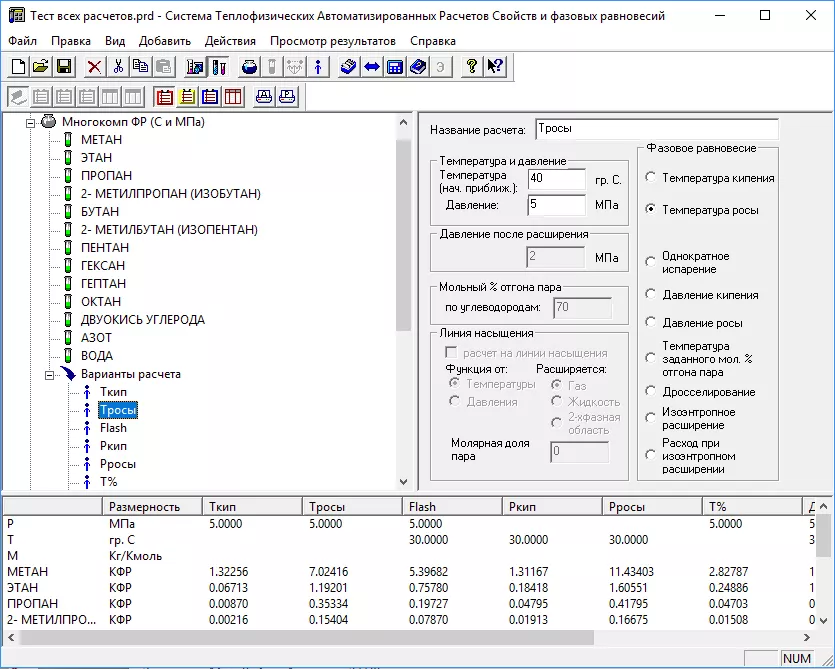Open the 'Просмотр результатов' menu
Viewport: 835px width, 669px height.
click(332, 41)
